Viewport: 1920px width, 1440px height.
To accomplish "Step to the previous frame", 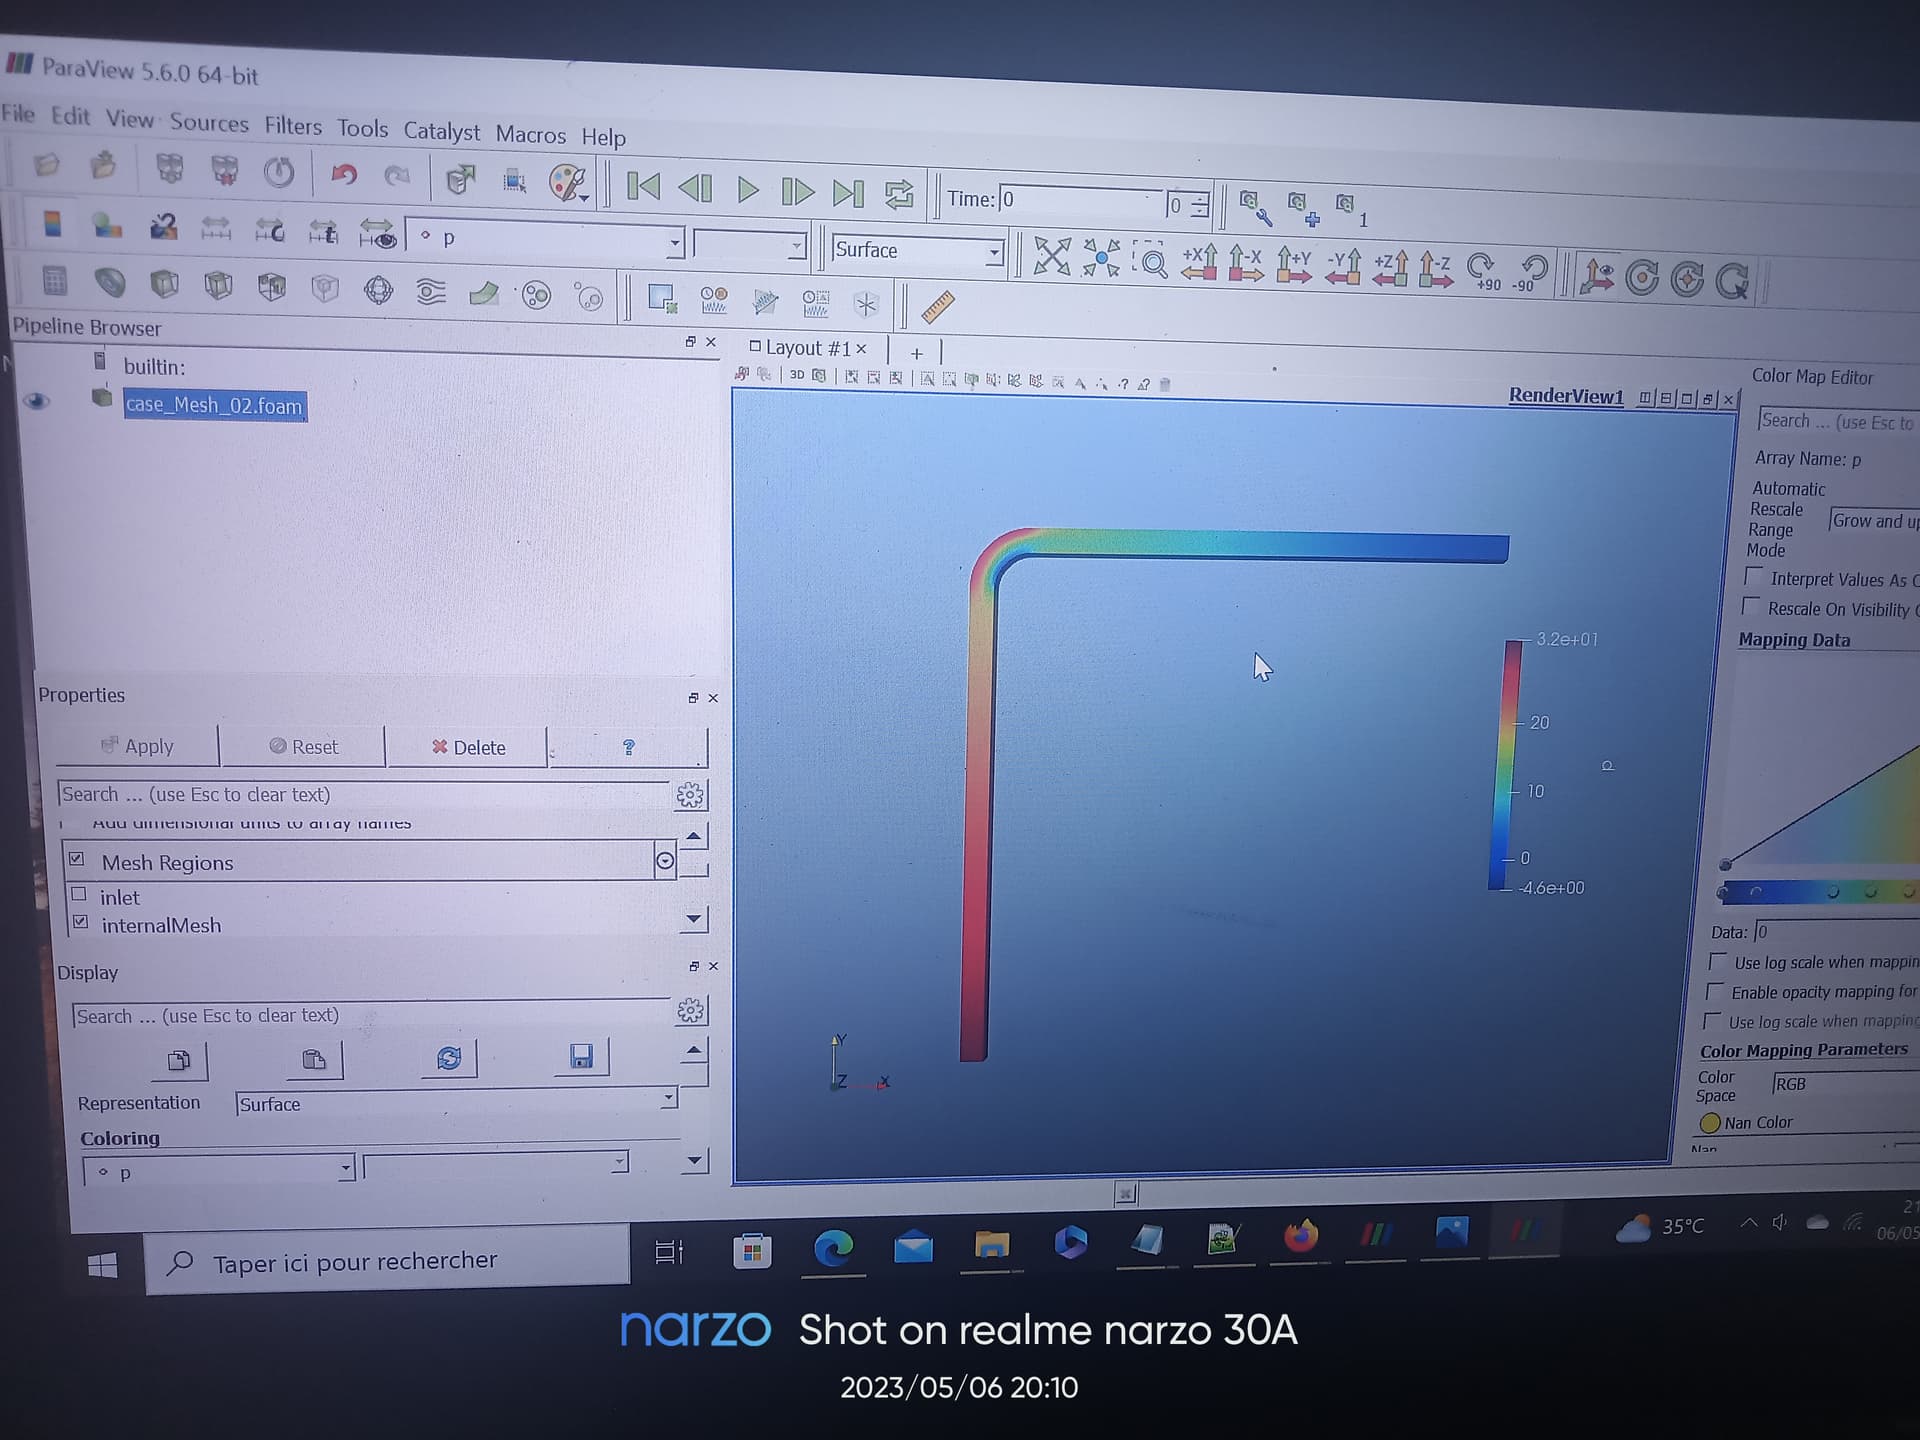I will pyautogui.click(x=695, y=188).
